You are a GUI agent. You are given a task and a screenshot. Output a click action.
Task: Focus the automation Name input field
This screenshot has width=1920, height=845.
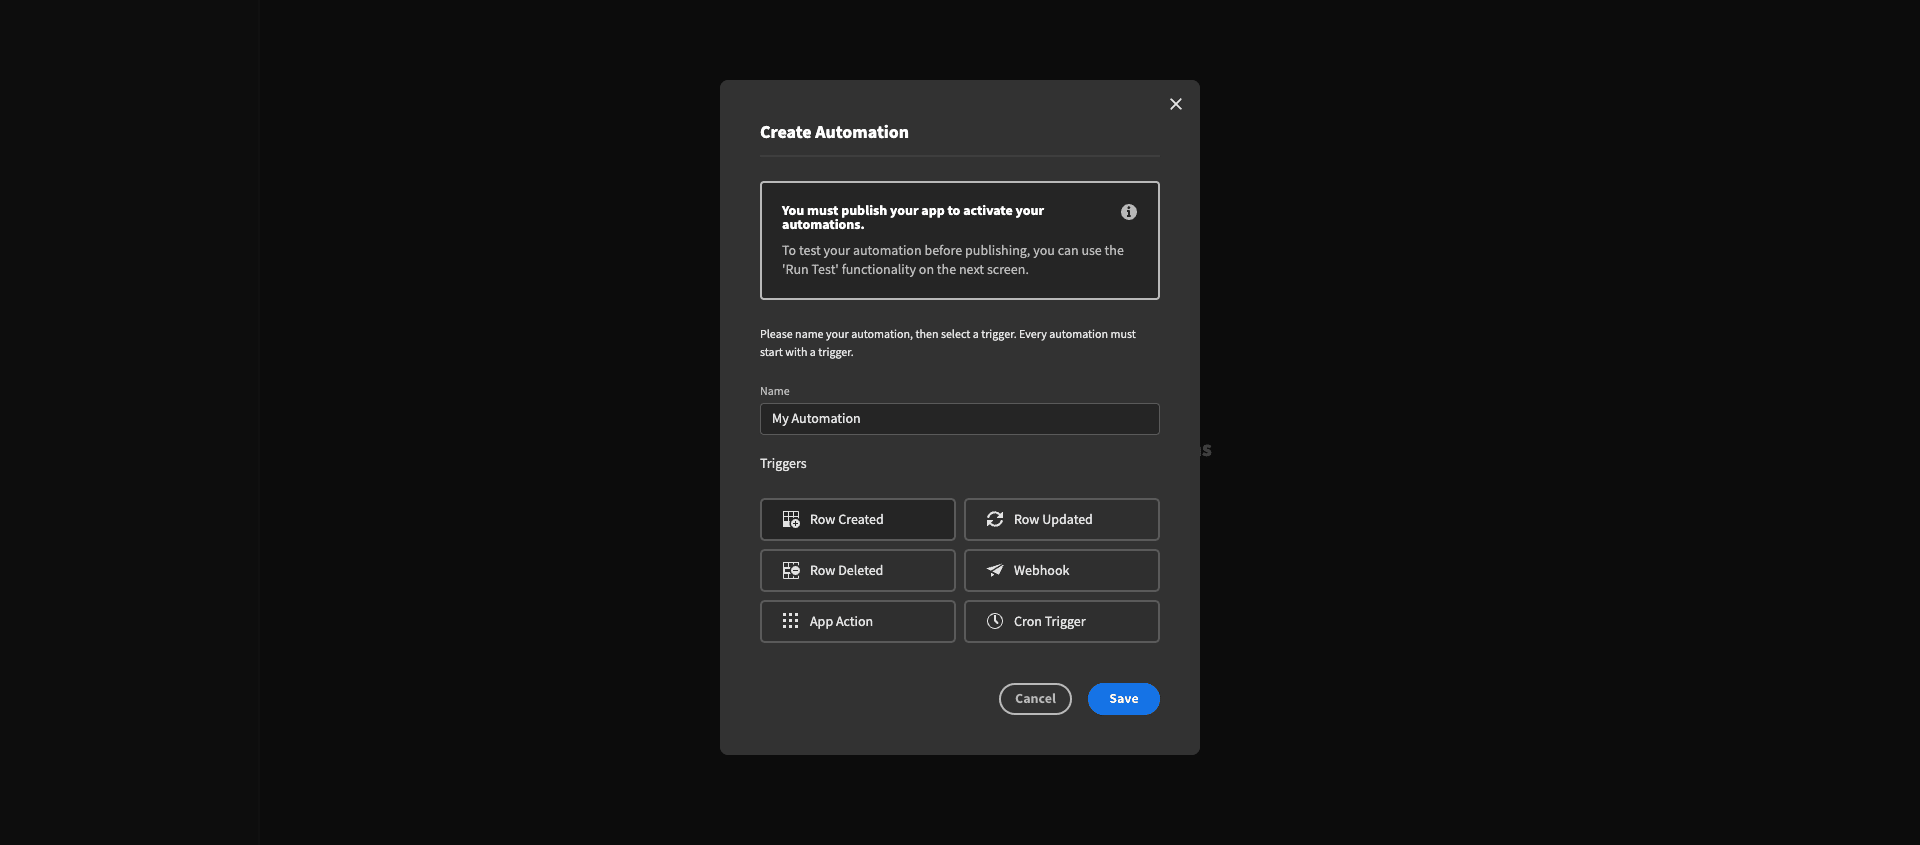tap(960, 419)
